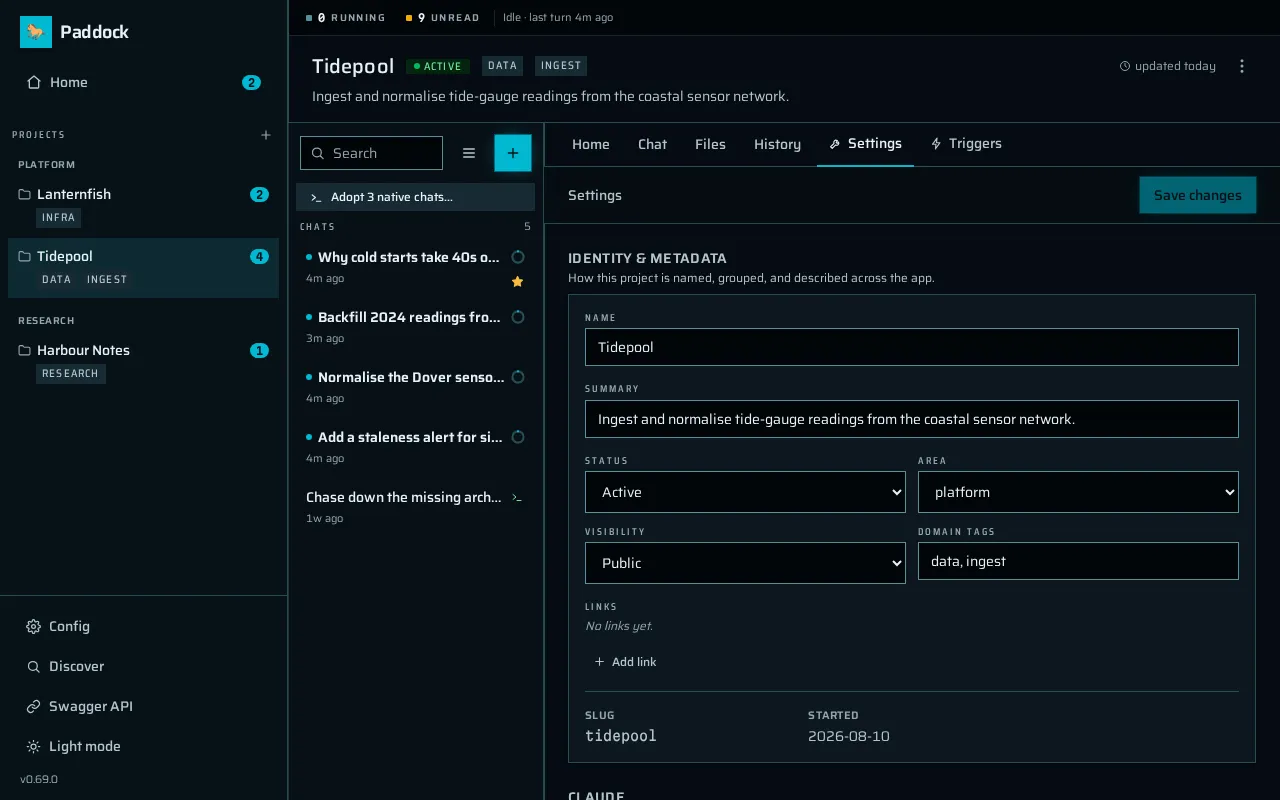This screenshot has height=800, width=1280.
Task: Open the Harbour Notes project
Action: (143, 361)
